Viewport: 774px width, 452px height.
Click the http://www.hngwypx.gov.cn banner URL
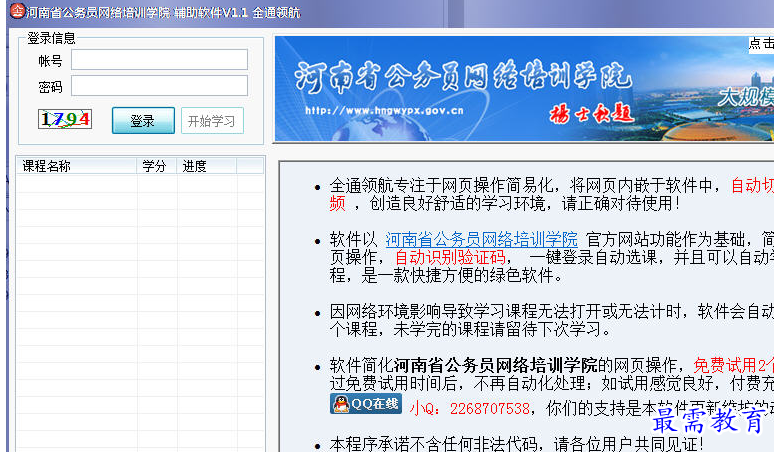384,111
